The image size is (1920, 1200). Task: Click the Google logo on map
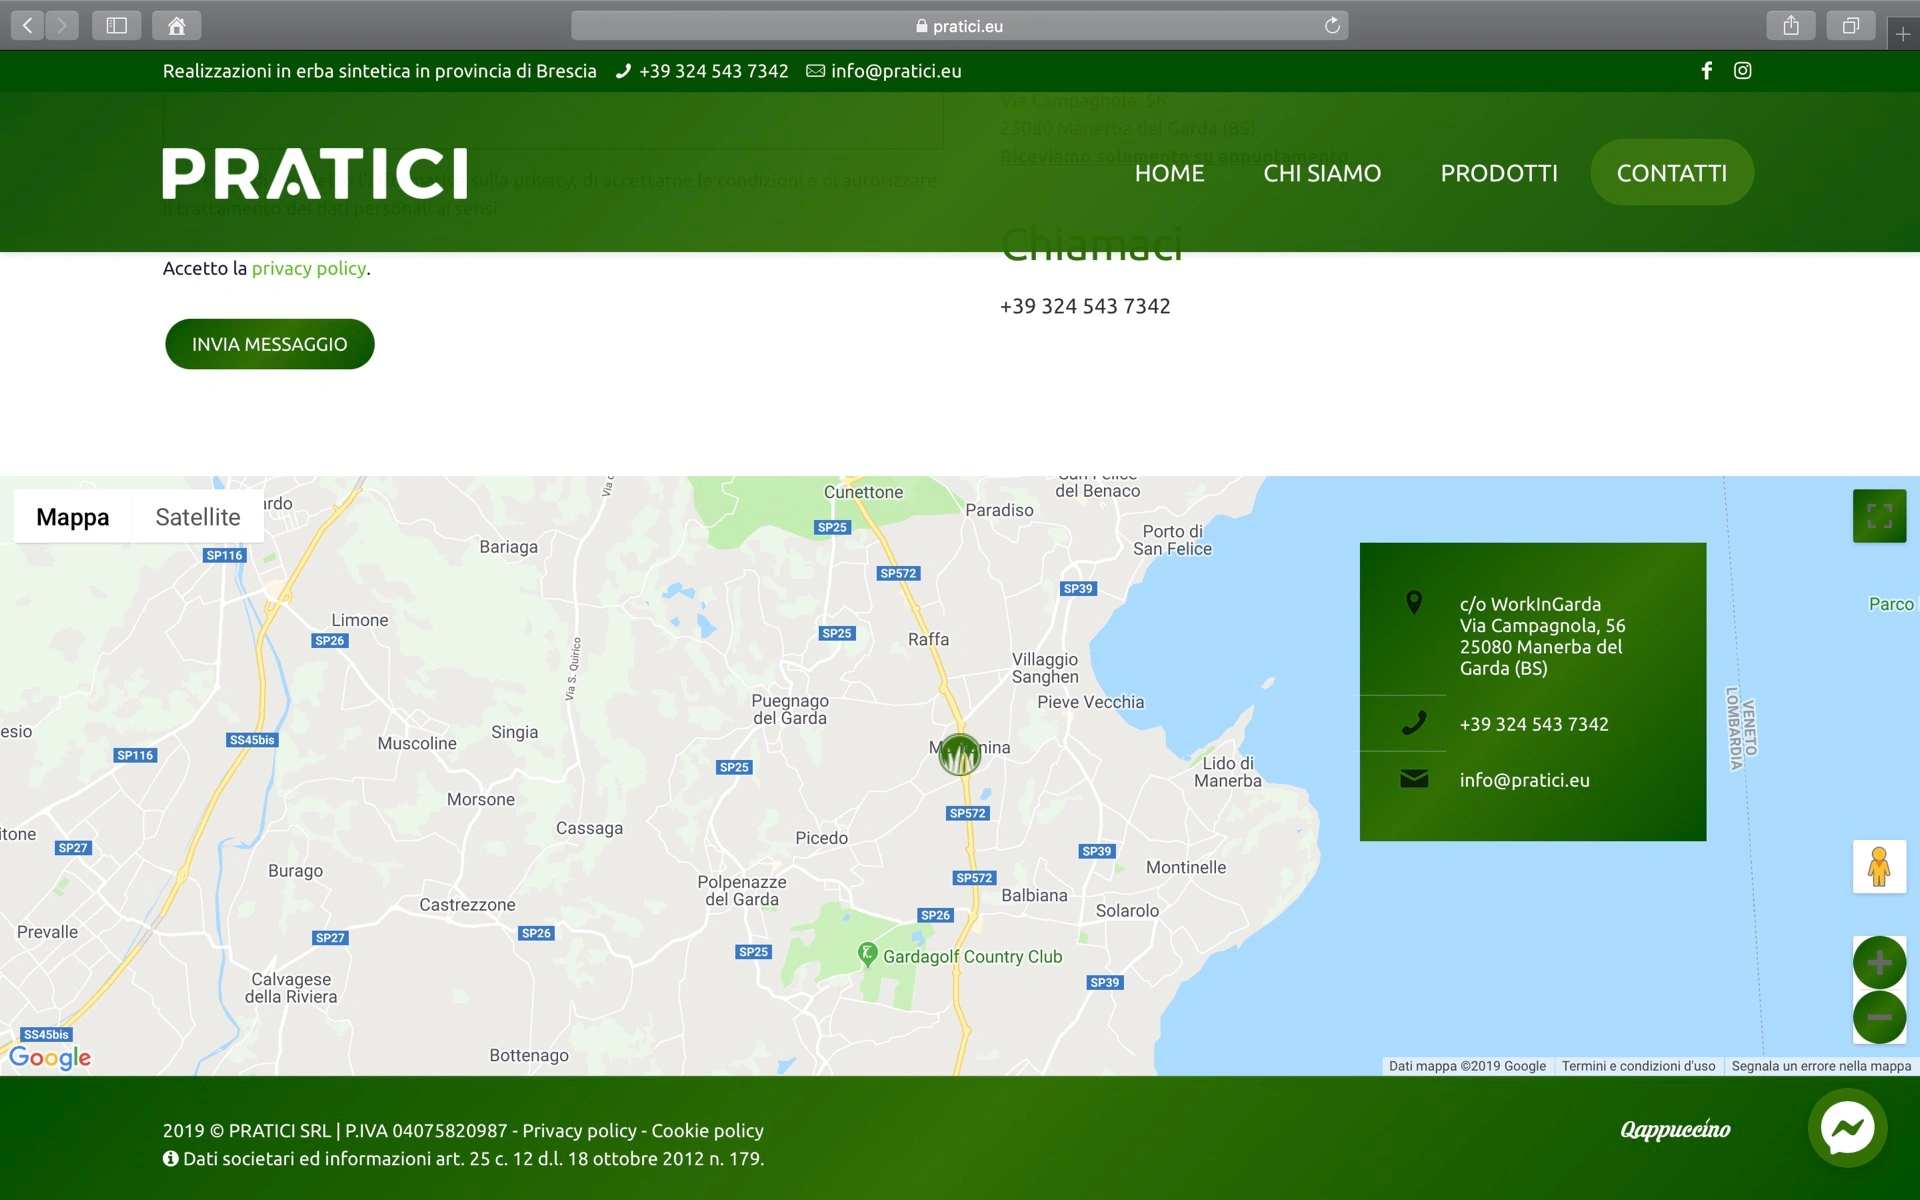tap(50, 1057)
